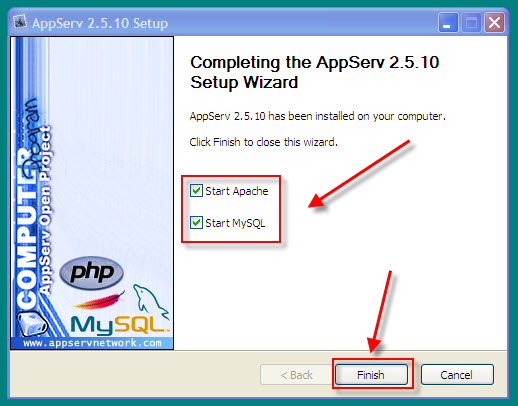Uncheck the Start Apache checkbox
The width and height of the screenshot is (518, 406).
196,191
